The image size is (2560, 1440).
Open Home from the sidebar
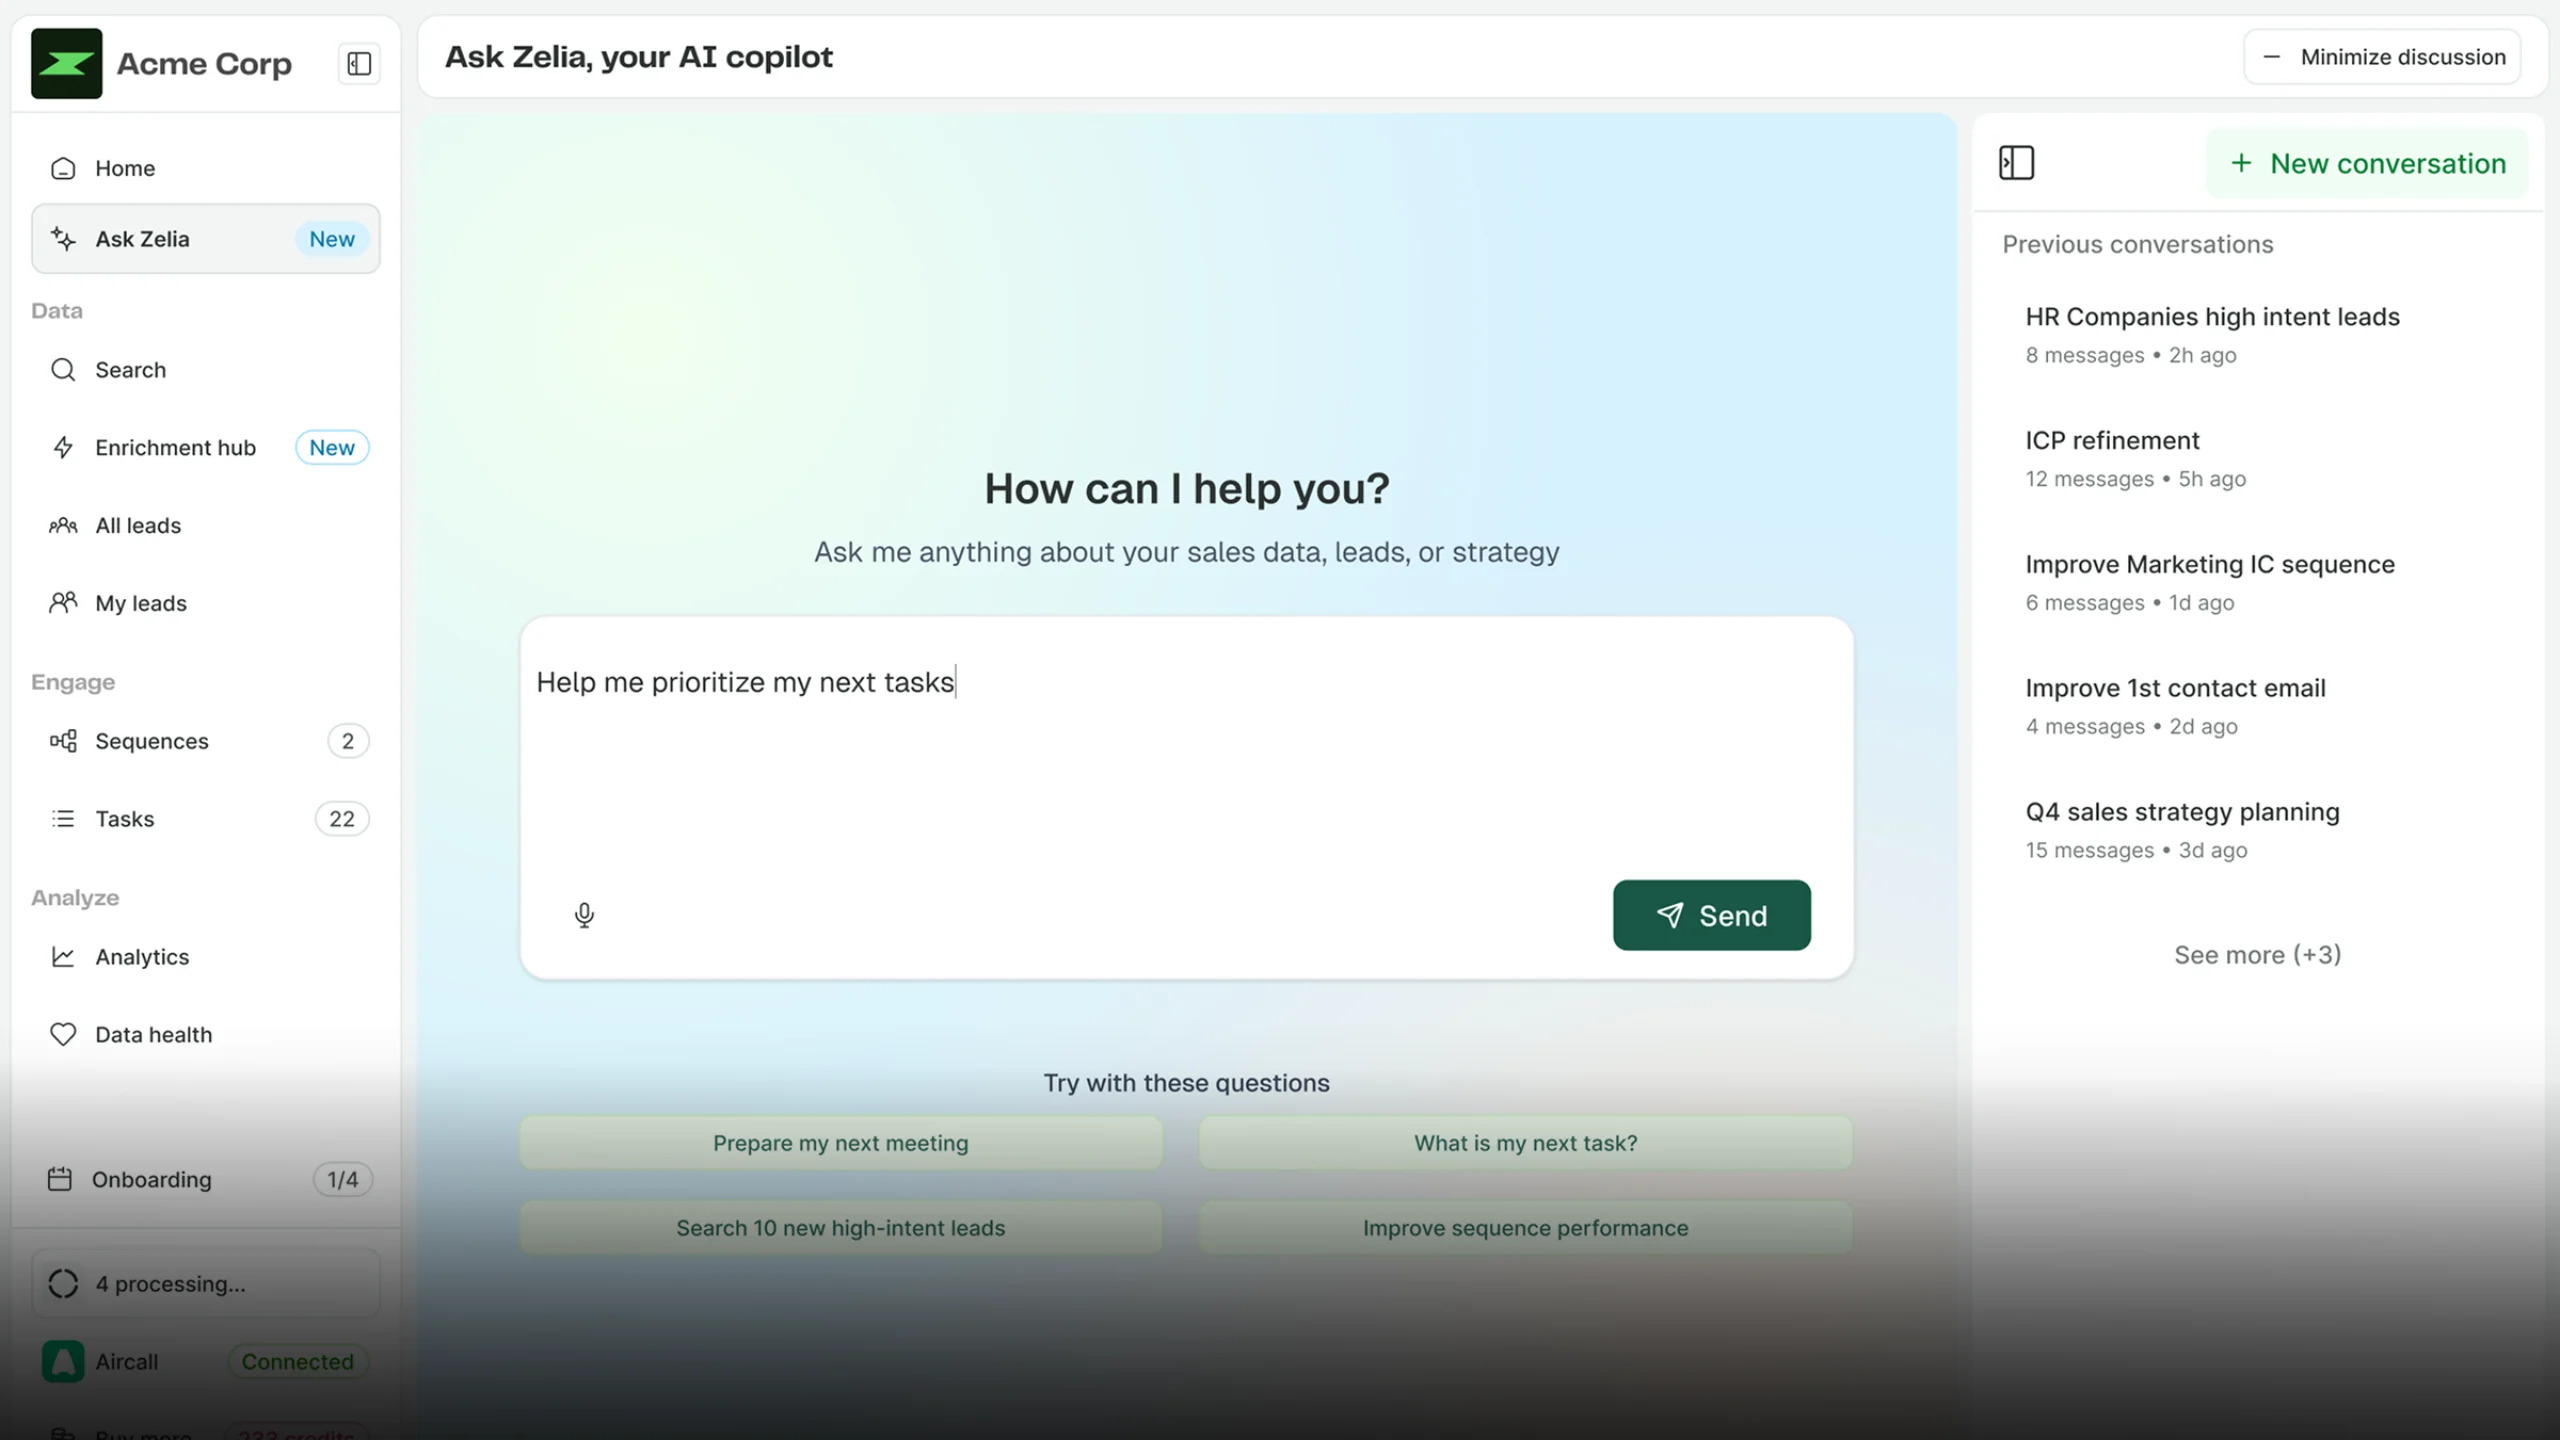(125, 168)
